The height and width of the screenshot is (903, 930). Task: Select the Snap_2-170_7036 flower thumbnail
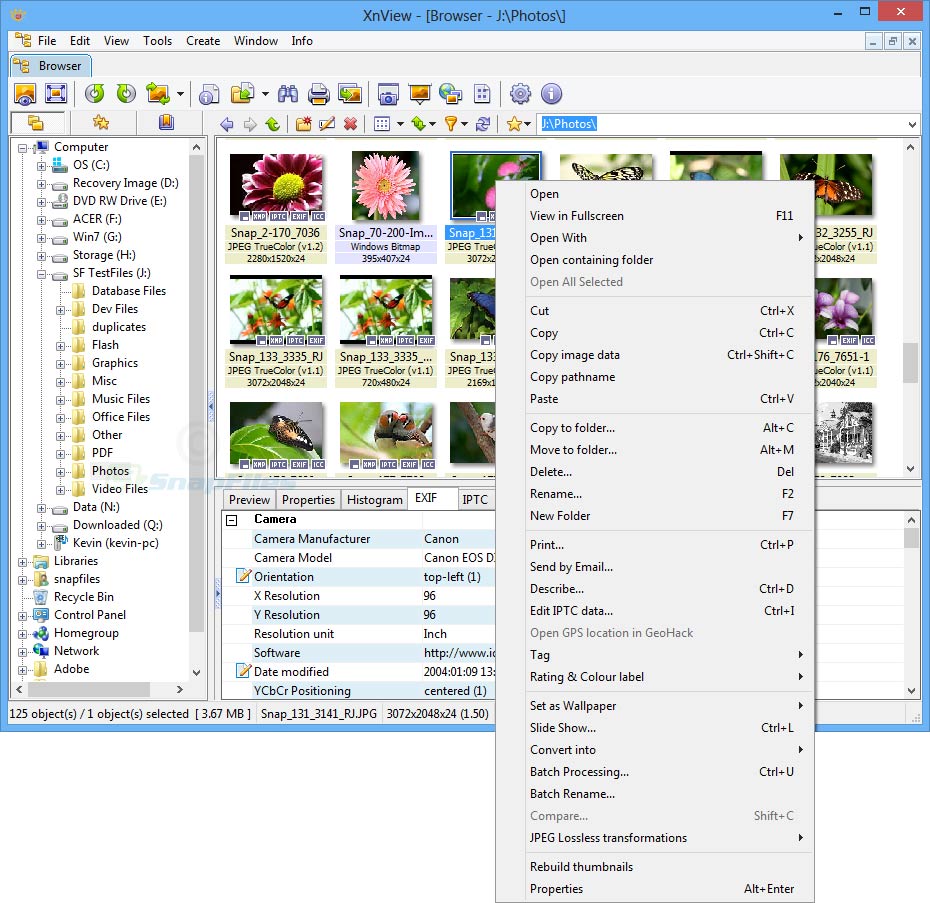coord(276,185)
